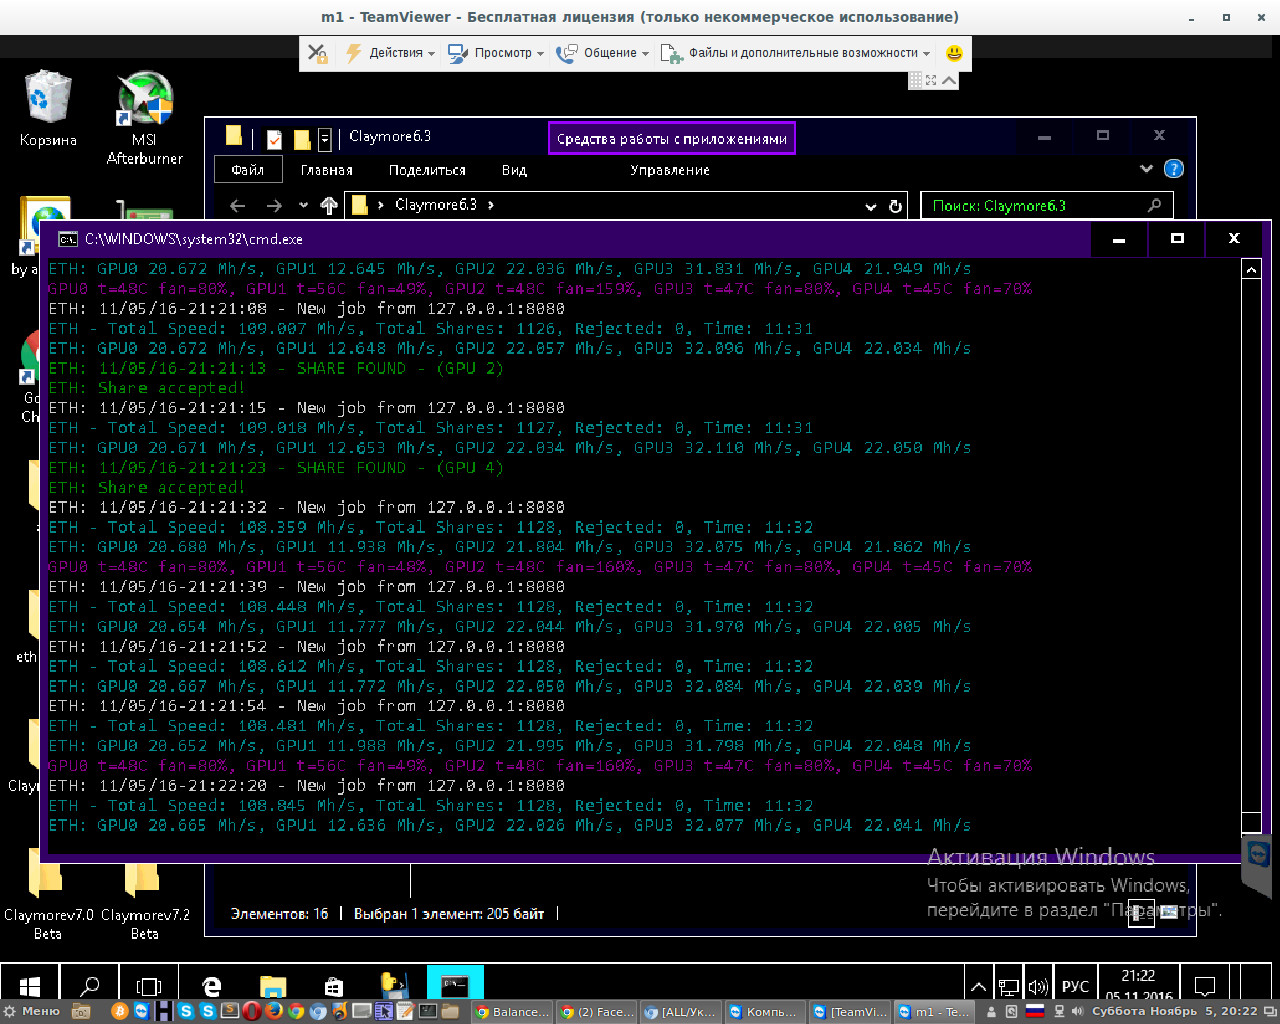Click the TeamViewer close session X icon
1280x1024 pixels.
pos(317,53)
